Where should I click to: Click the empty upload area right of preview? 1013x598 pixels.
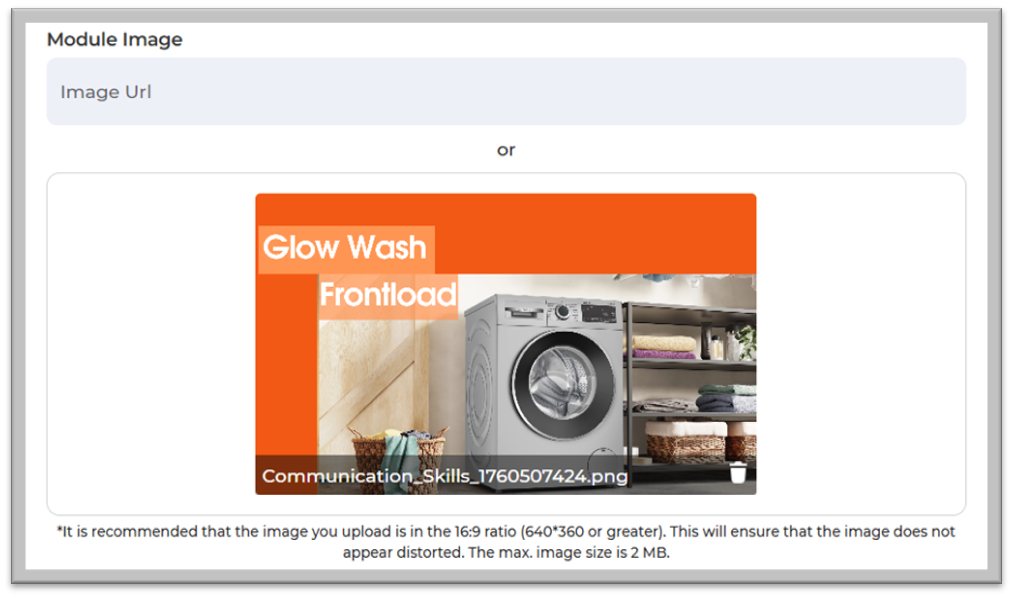861,344
